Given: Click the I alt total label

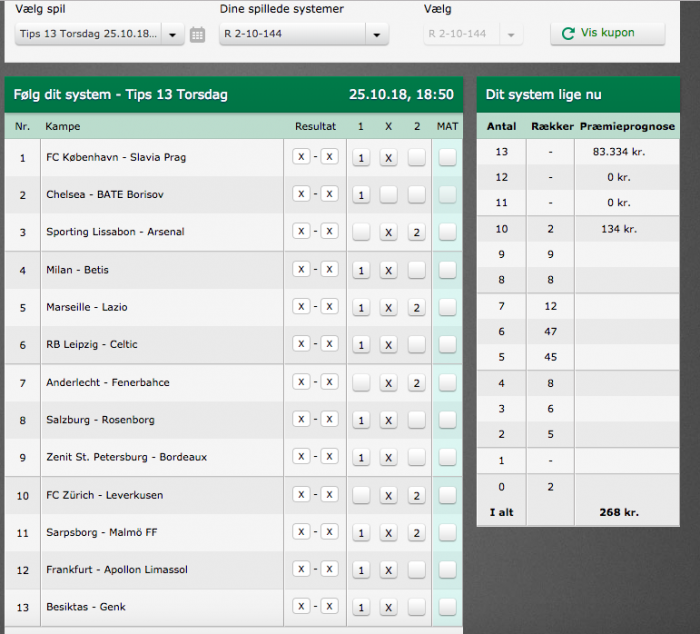Looking at the screenshot, I should (501, 512).
